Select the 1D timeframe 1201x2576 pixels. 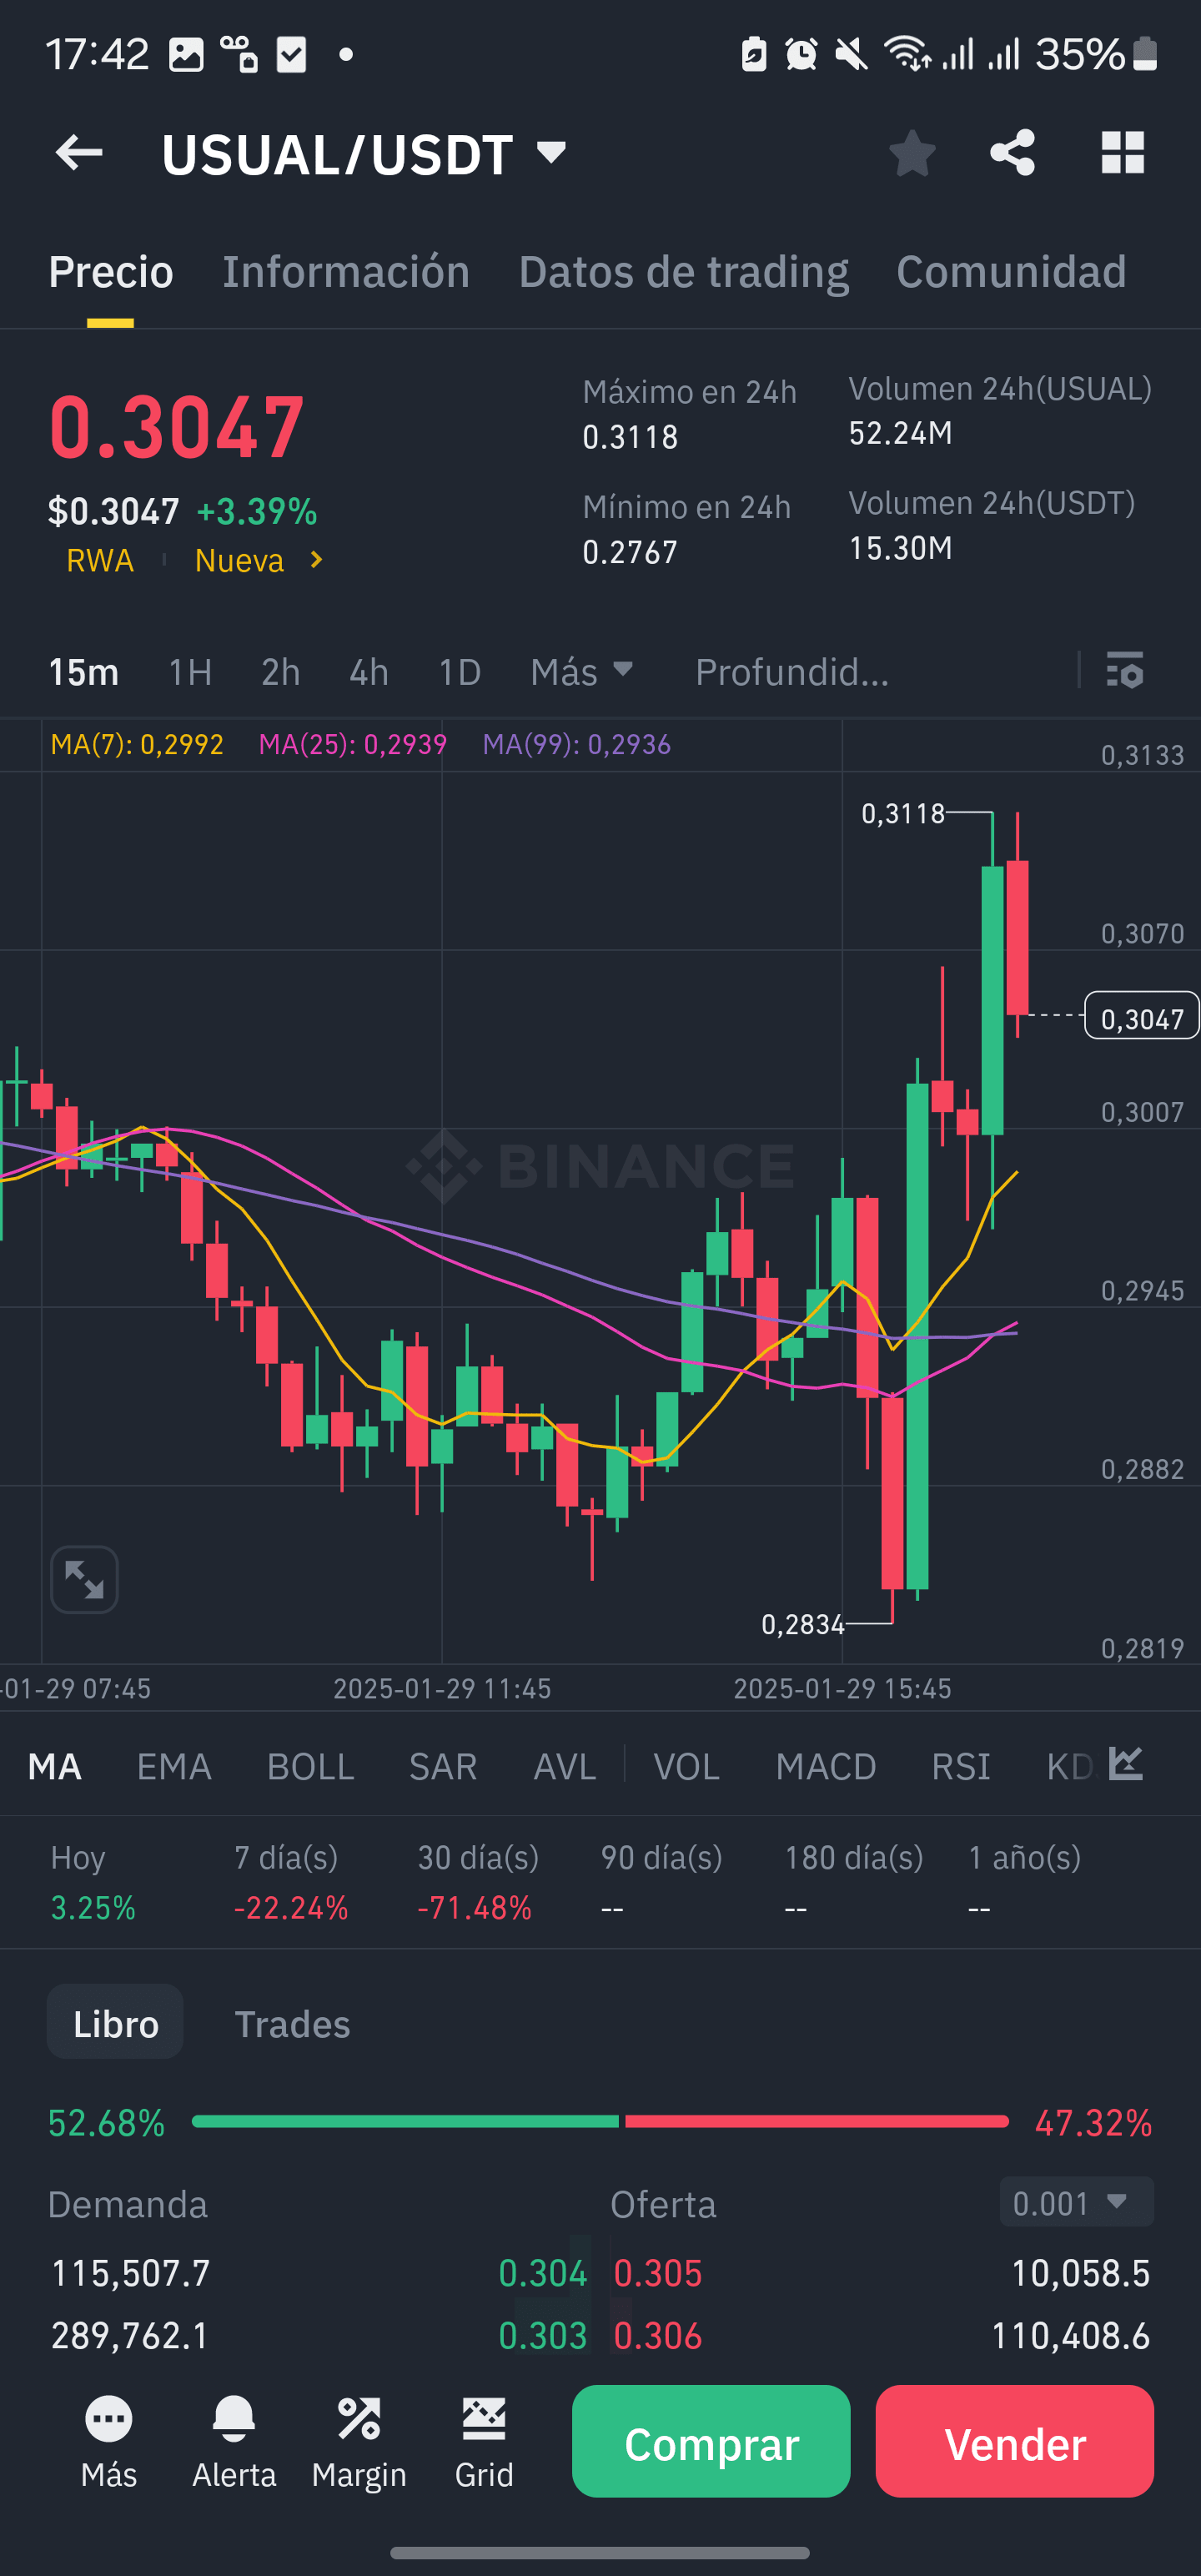coord(460,672)
